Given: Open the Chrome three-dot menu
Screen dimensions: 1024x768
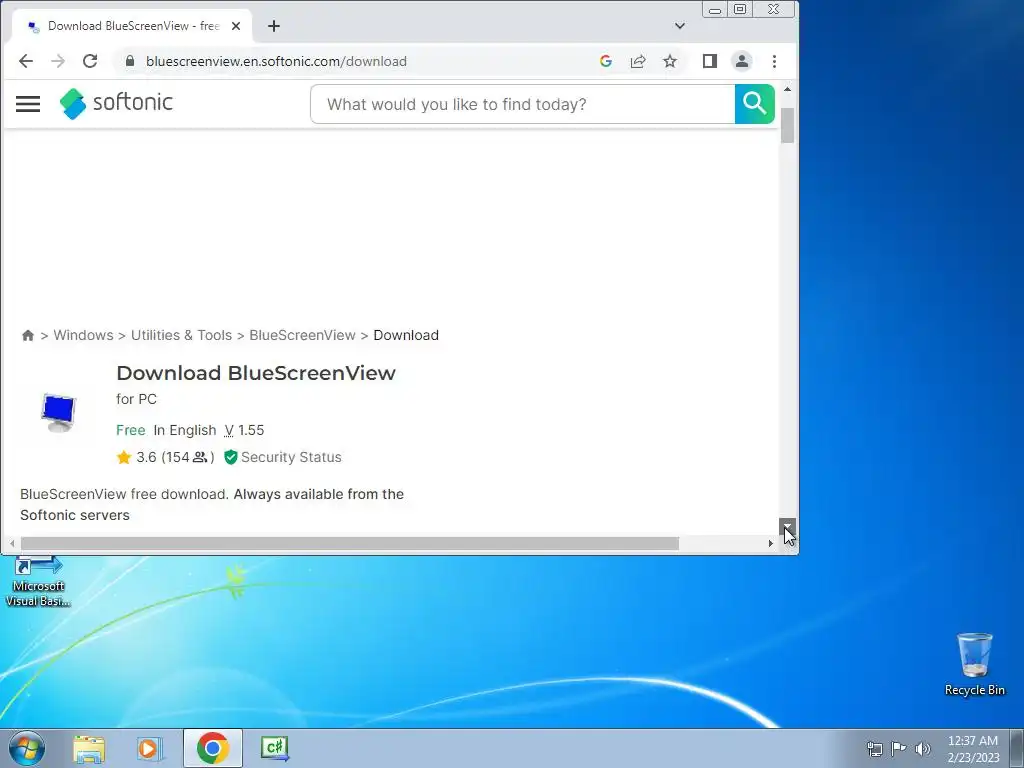Looking at the screenshot, I should [x=775, y=61].
